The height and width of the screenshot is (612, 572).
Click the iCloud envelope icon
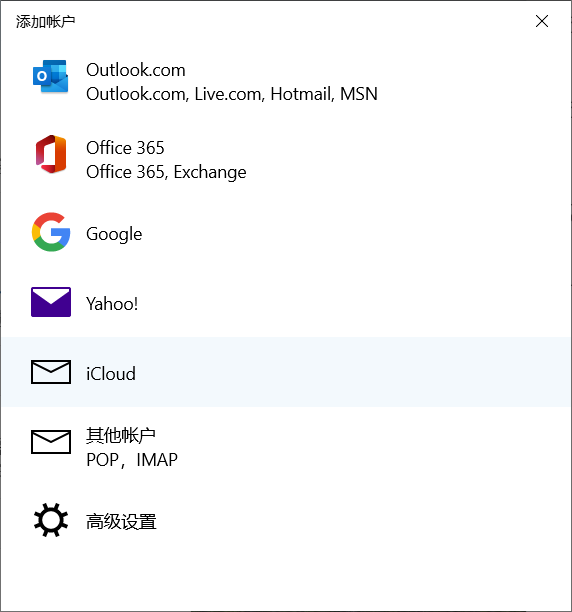click(51, 372)
